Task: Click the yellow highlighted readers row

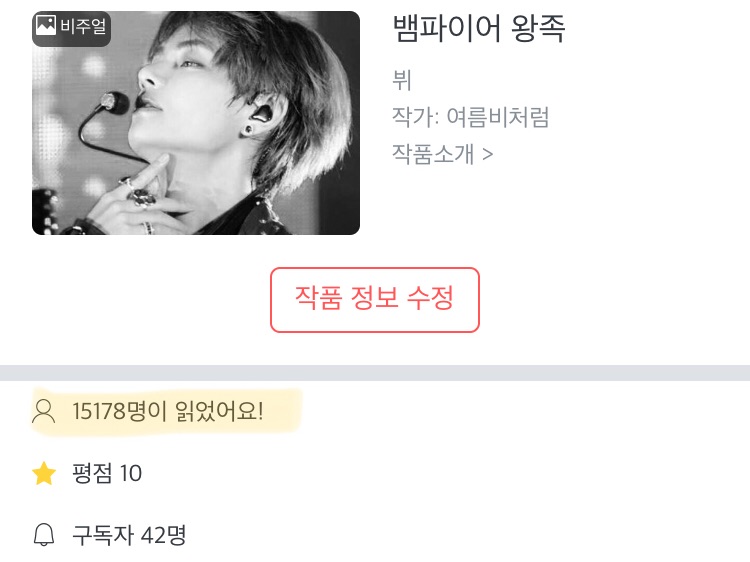Action: [166, 412]
